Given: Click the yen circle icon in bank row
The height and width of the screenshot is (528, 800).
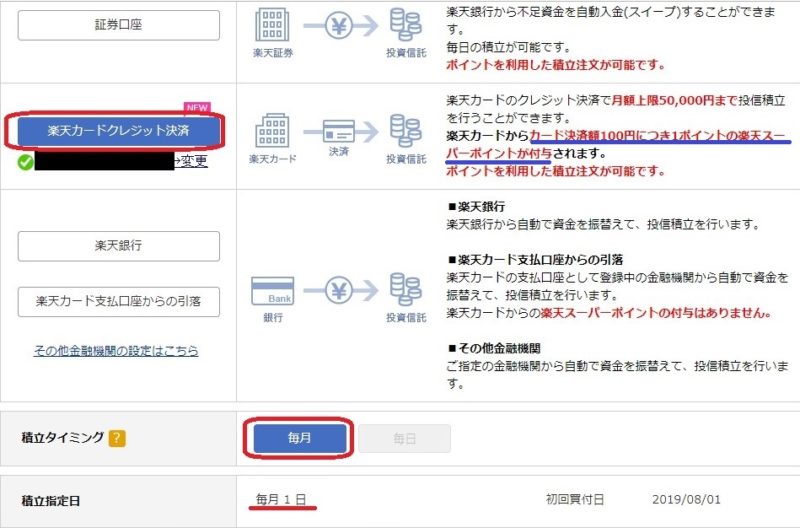Looking at the screenshot, I should pyautogui.click(x=339, y=290).
